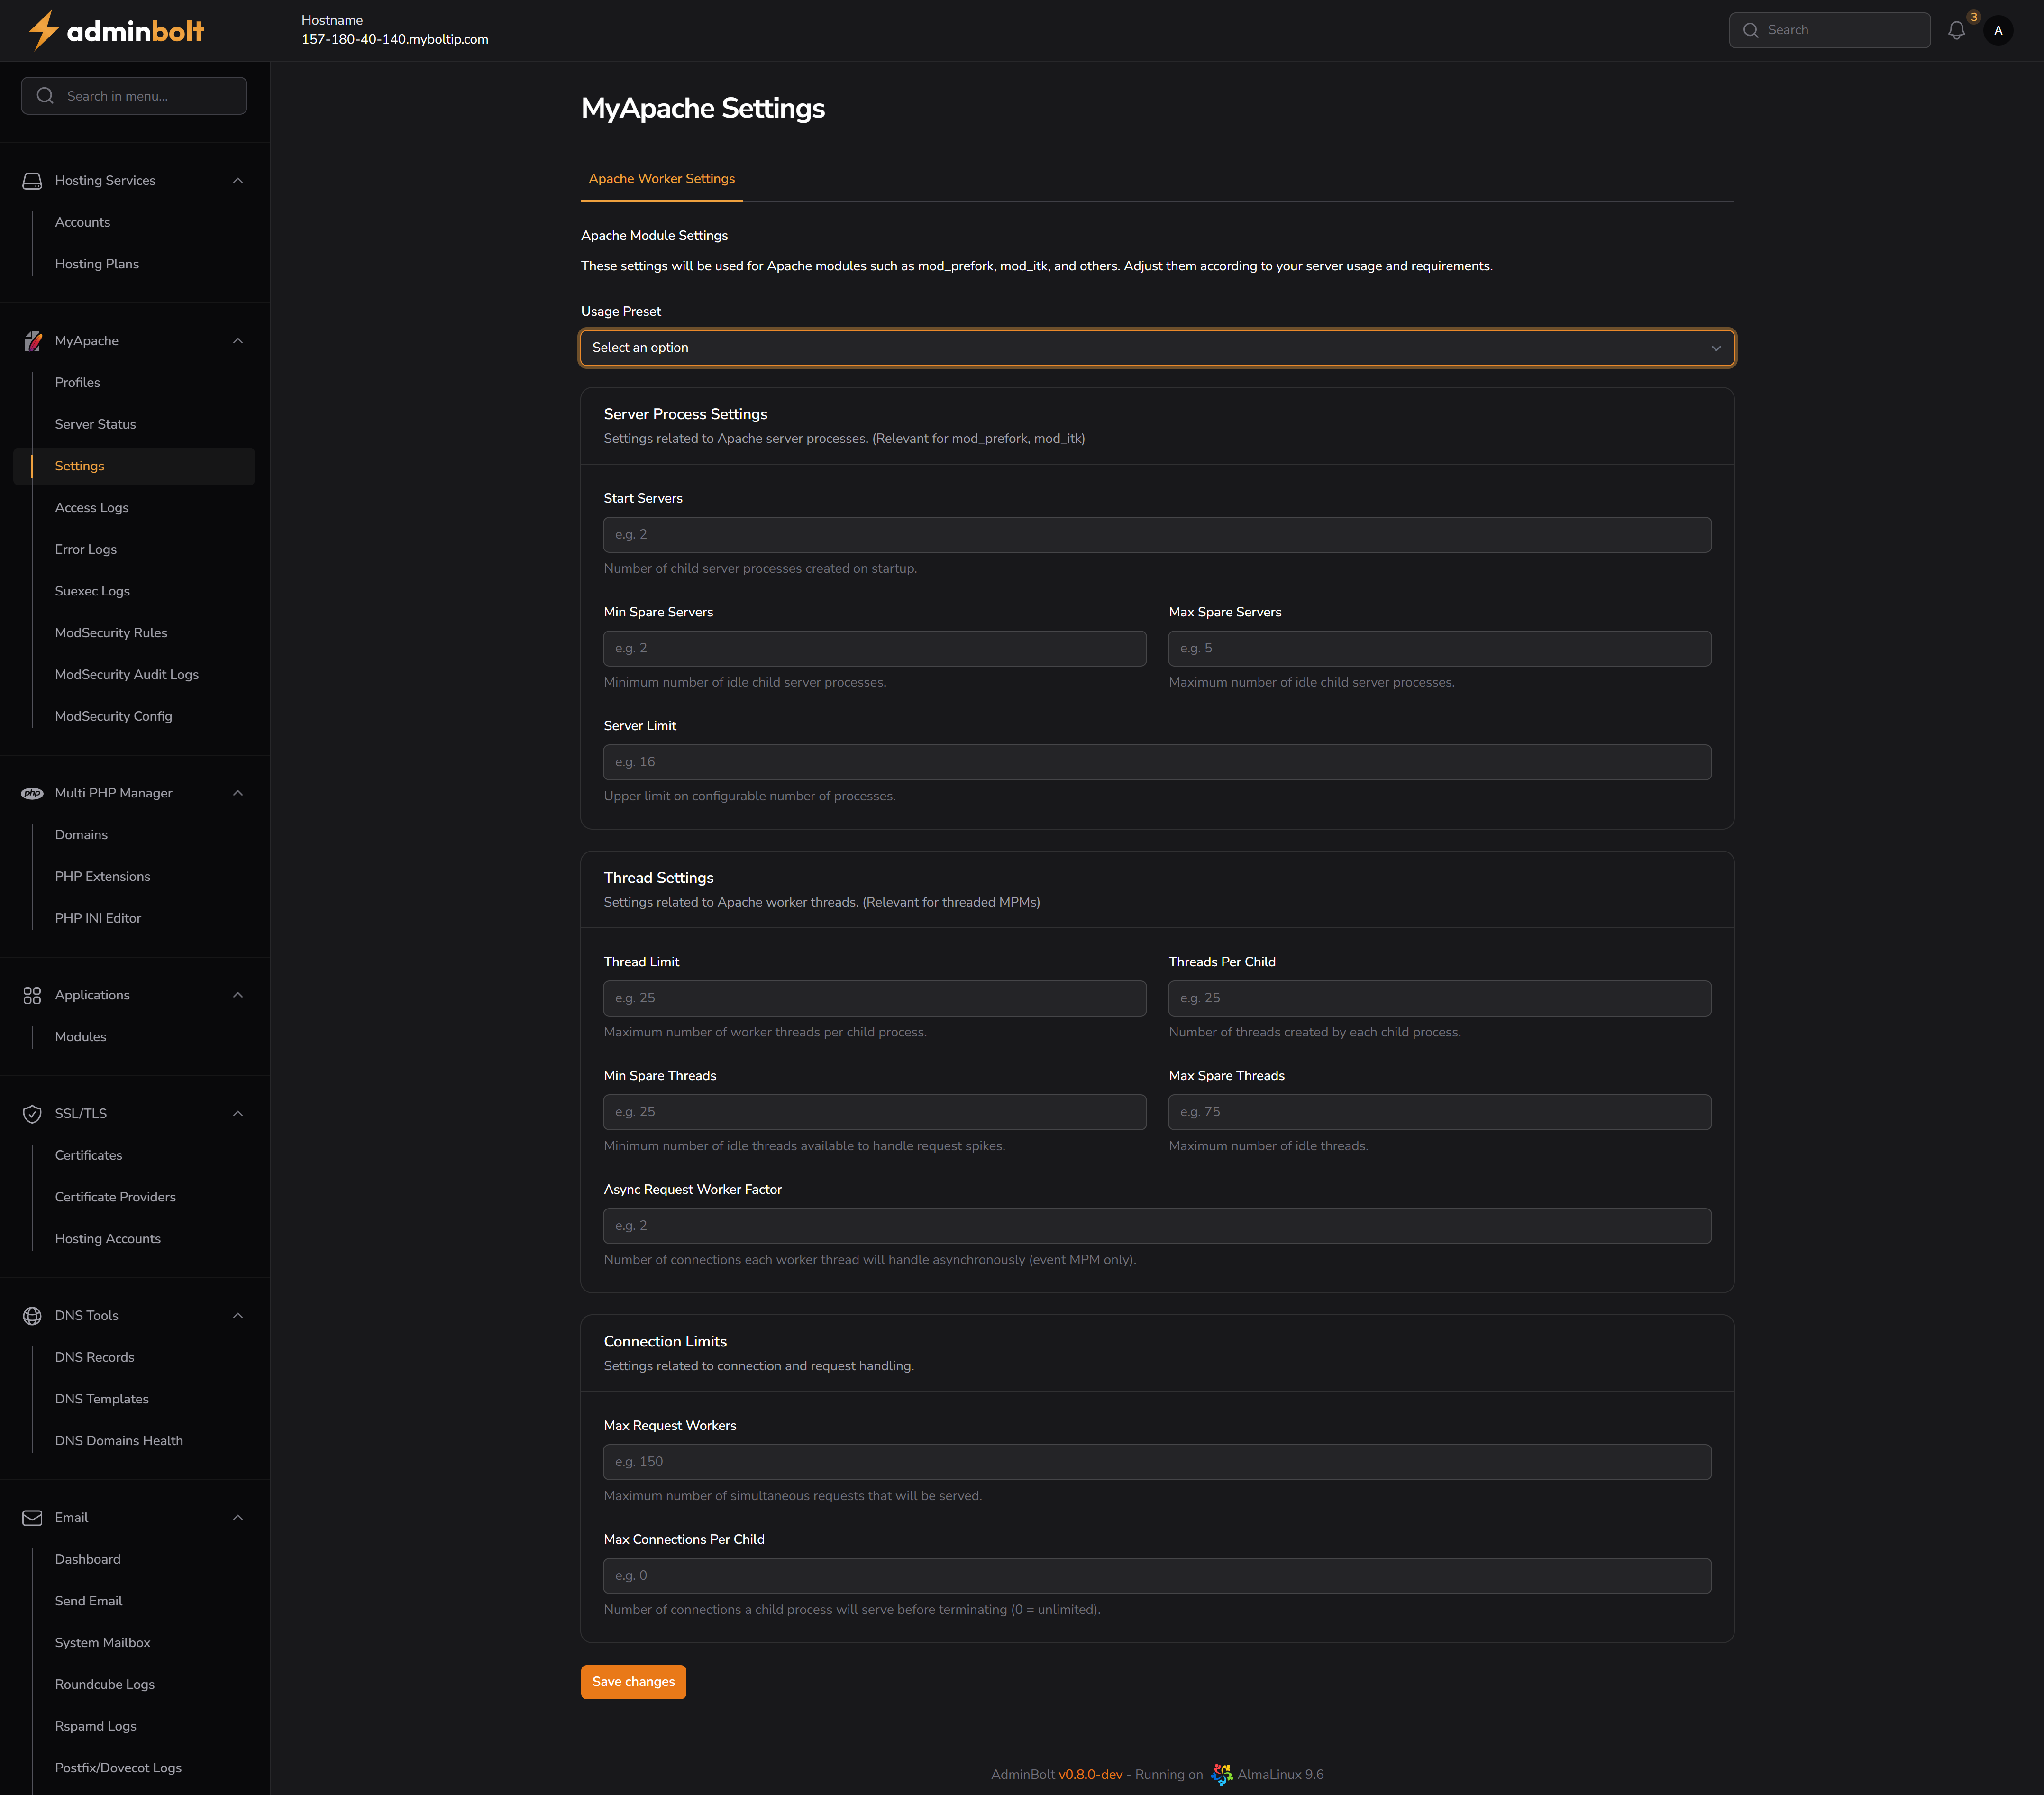Viewport: 2044px width, 1795px height.
Task: Open the notification bell
Action: [x=1956, y=30]
